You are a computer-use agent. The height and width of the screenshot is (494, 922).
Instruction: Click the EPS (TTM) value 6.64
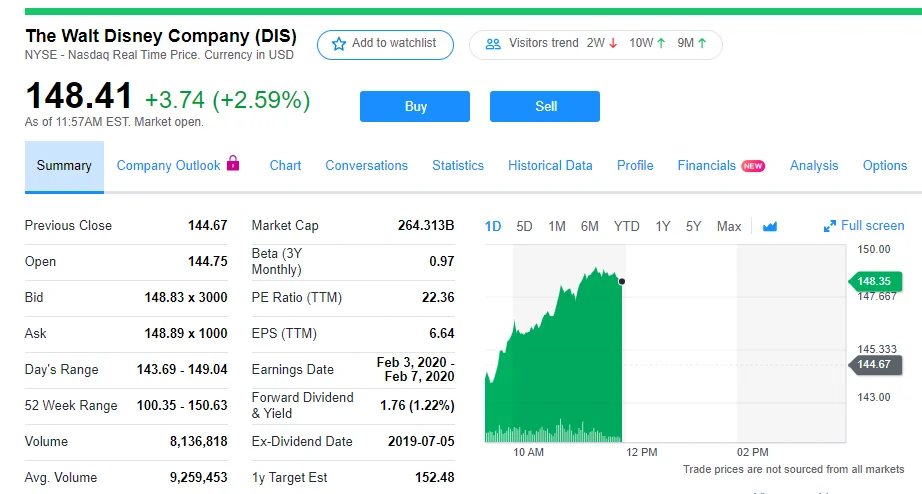442,333
